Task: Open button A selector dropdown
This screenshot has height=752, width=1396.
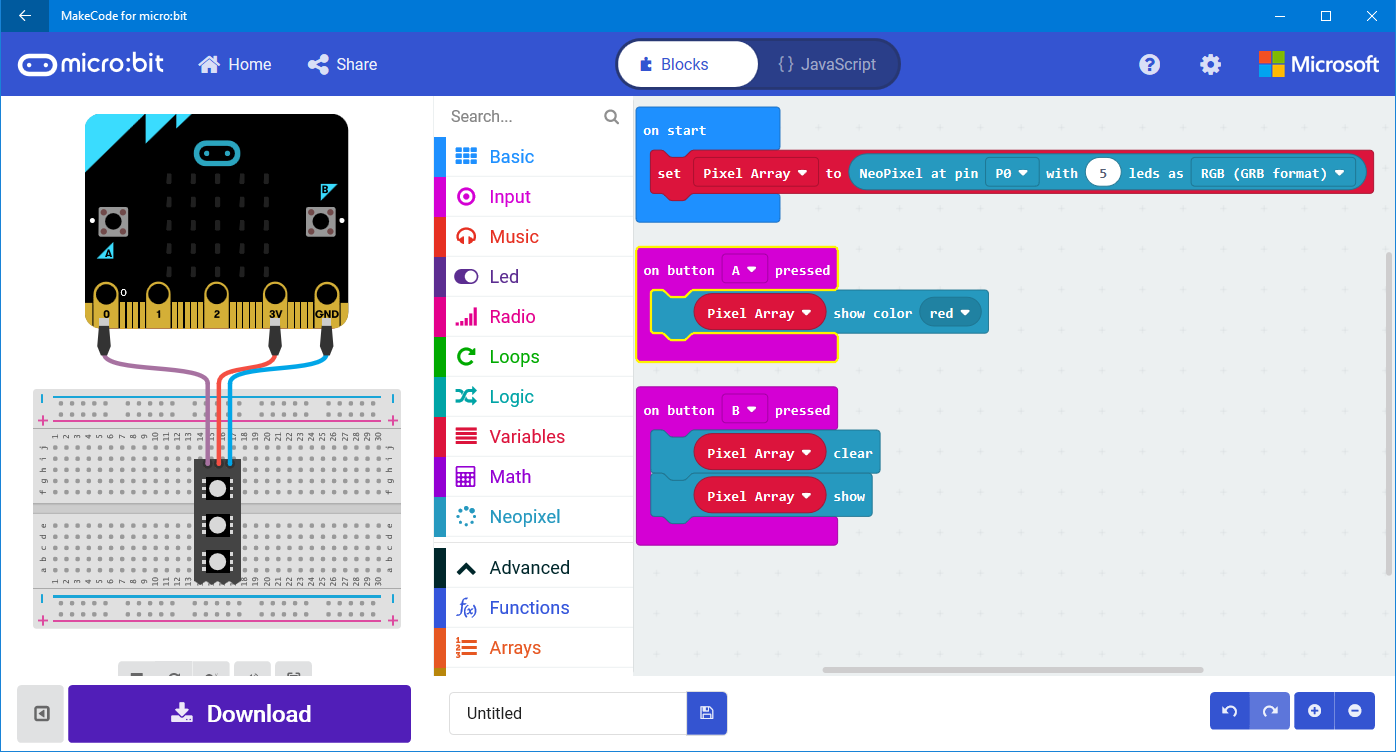Action: 745,270
